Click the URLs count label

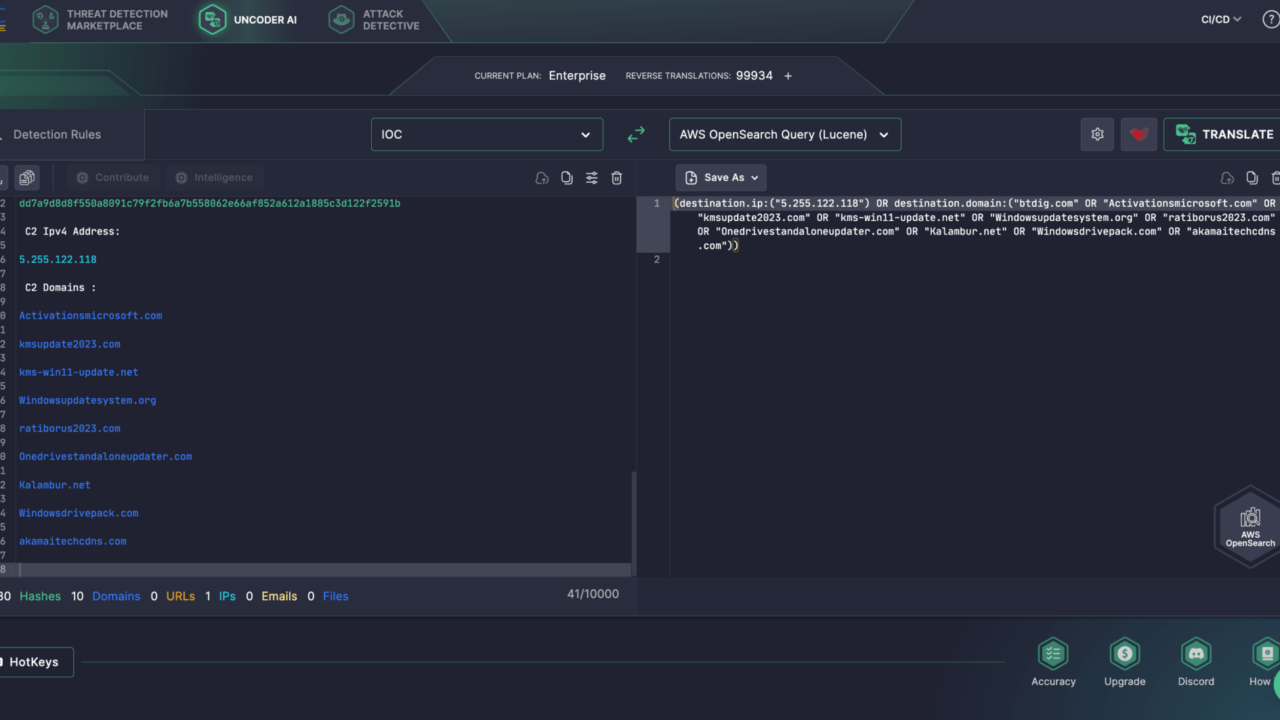[180, 596]
